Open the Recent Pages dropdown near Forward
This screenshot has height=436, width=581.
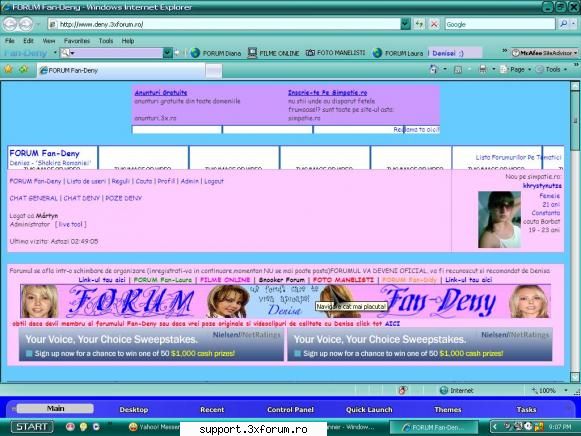coord(38,24)
